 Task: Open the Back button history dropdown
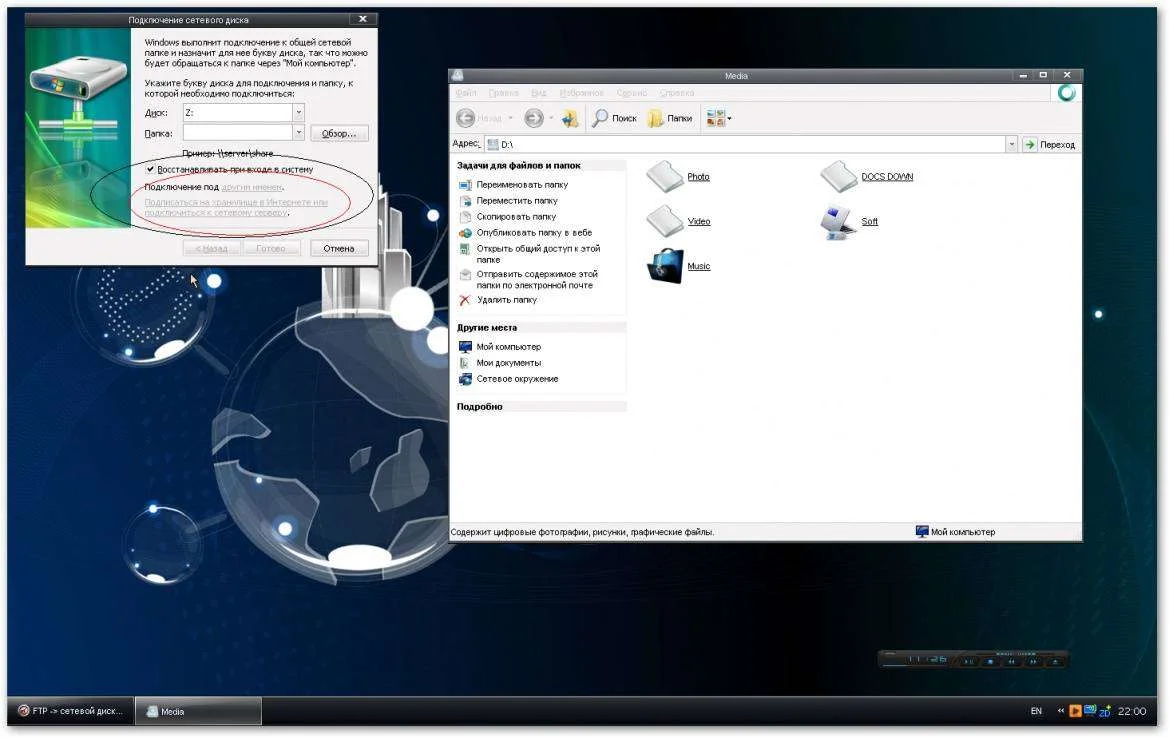(x=511, y=118)
